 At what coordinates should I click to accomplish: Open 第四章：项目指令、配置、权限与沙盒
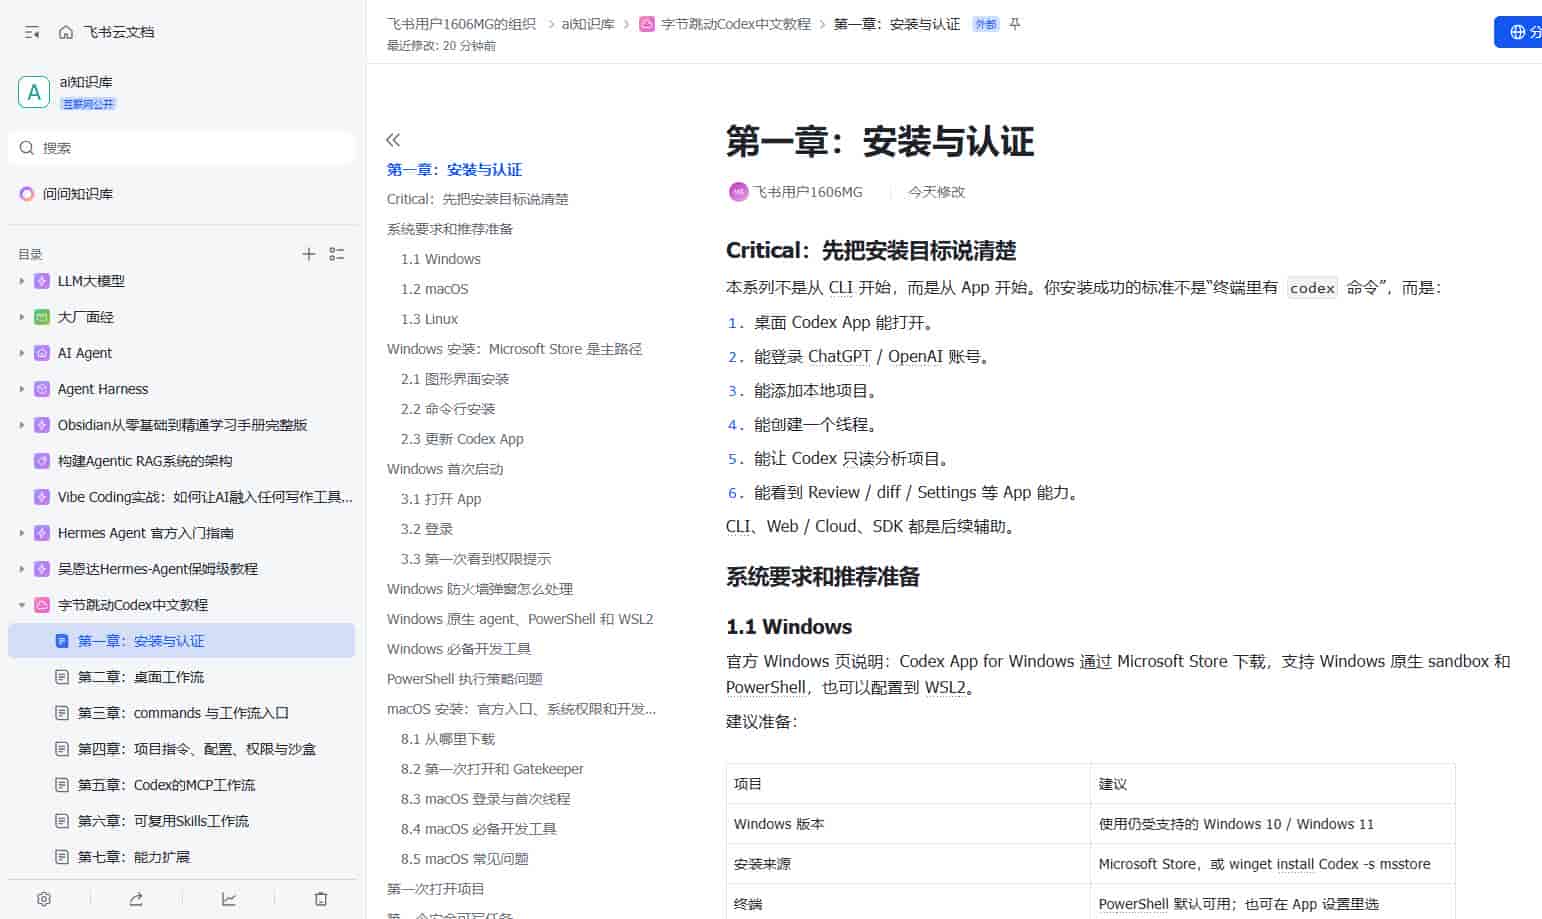click(197, 749)
